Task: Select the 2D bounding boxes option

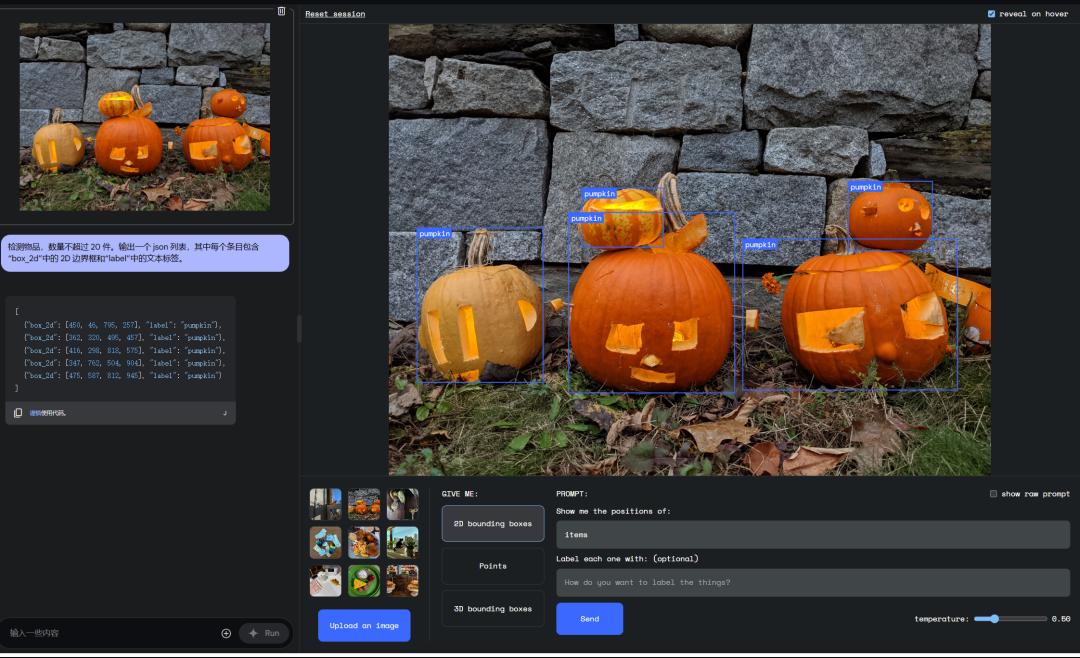Action: tap(493, 523)
